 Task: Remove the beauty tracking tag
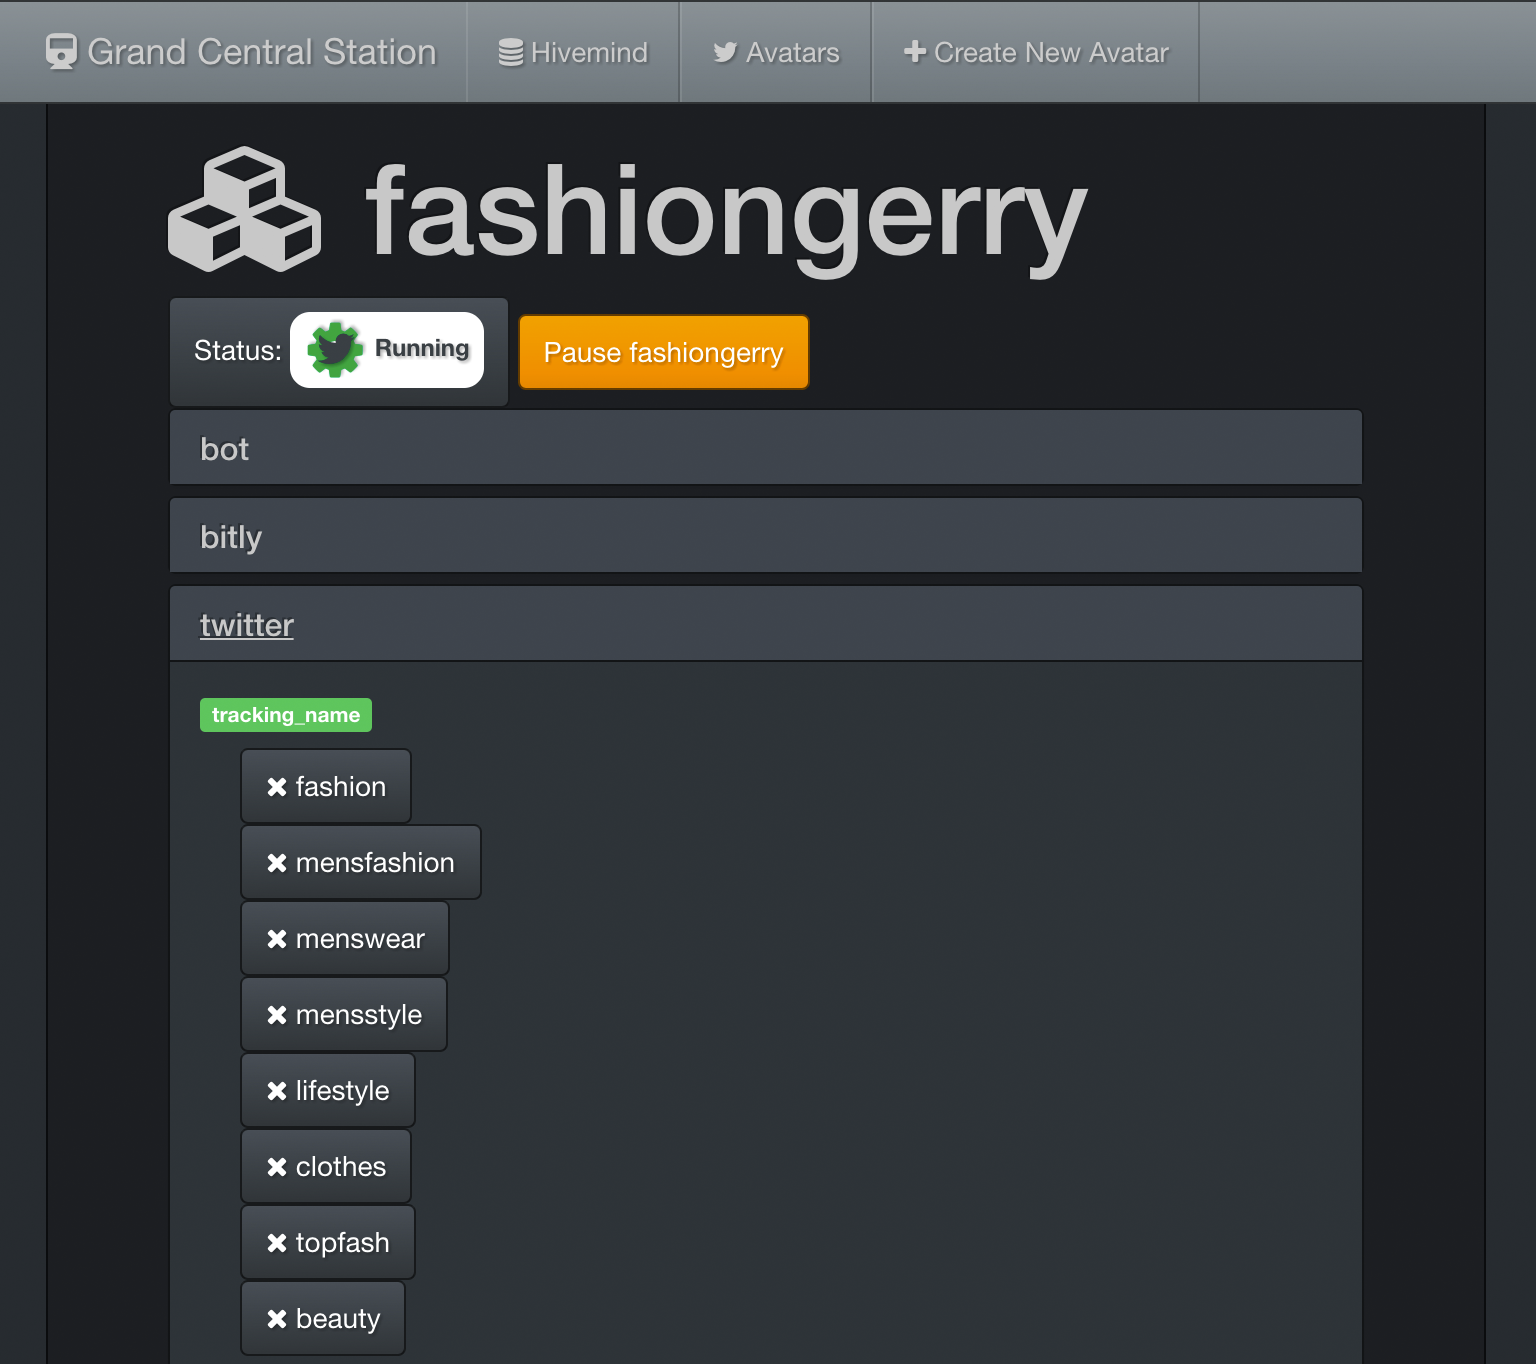coord(277,1318)
